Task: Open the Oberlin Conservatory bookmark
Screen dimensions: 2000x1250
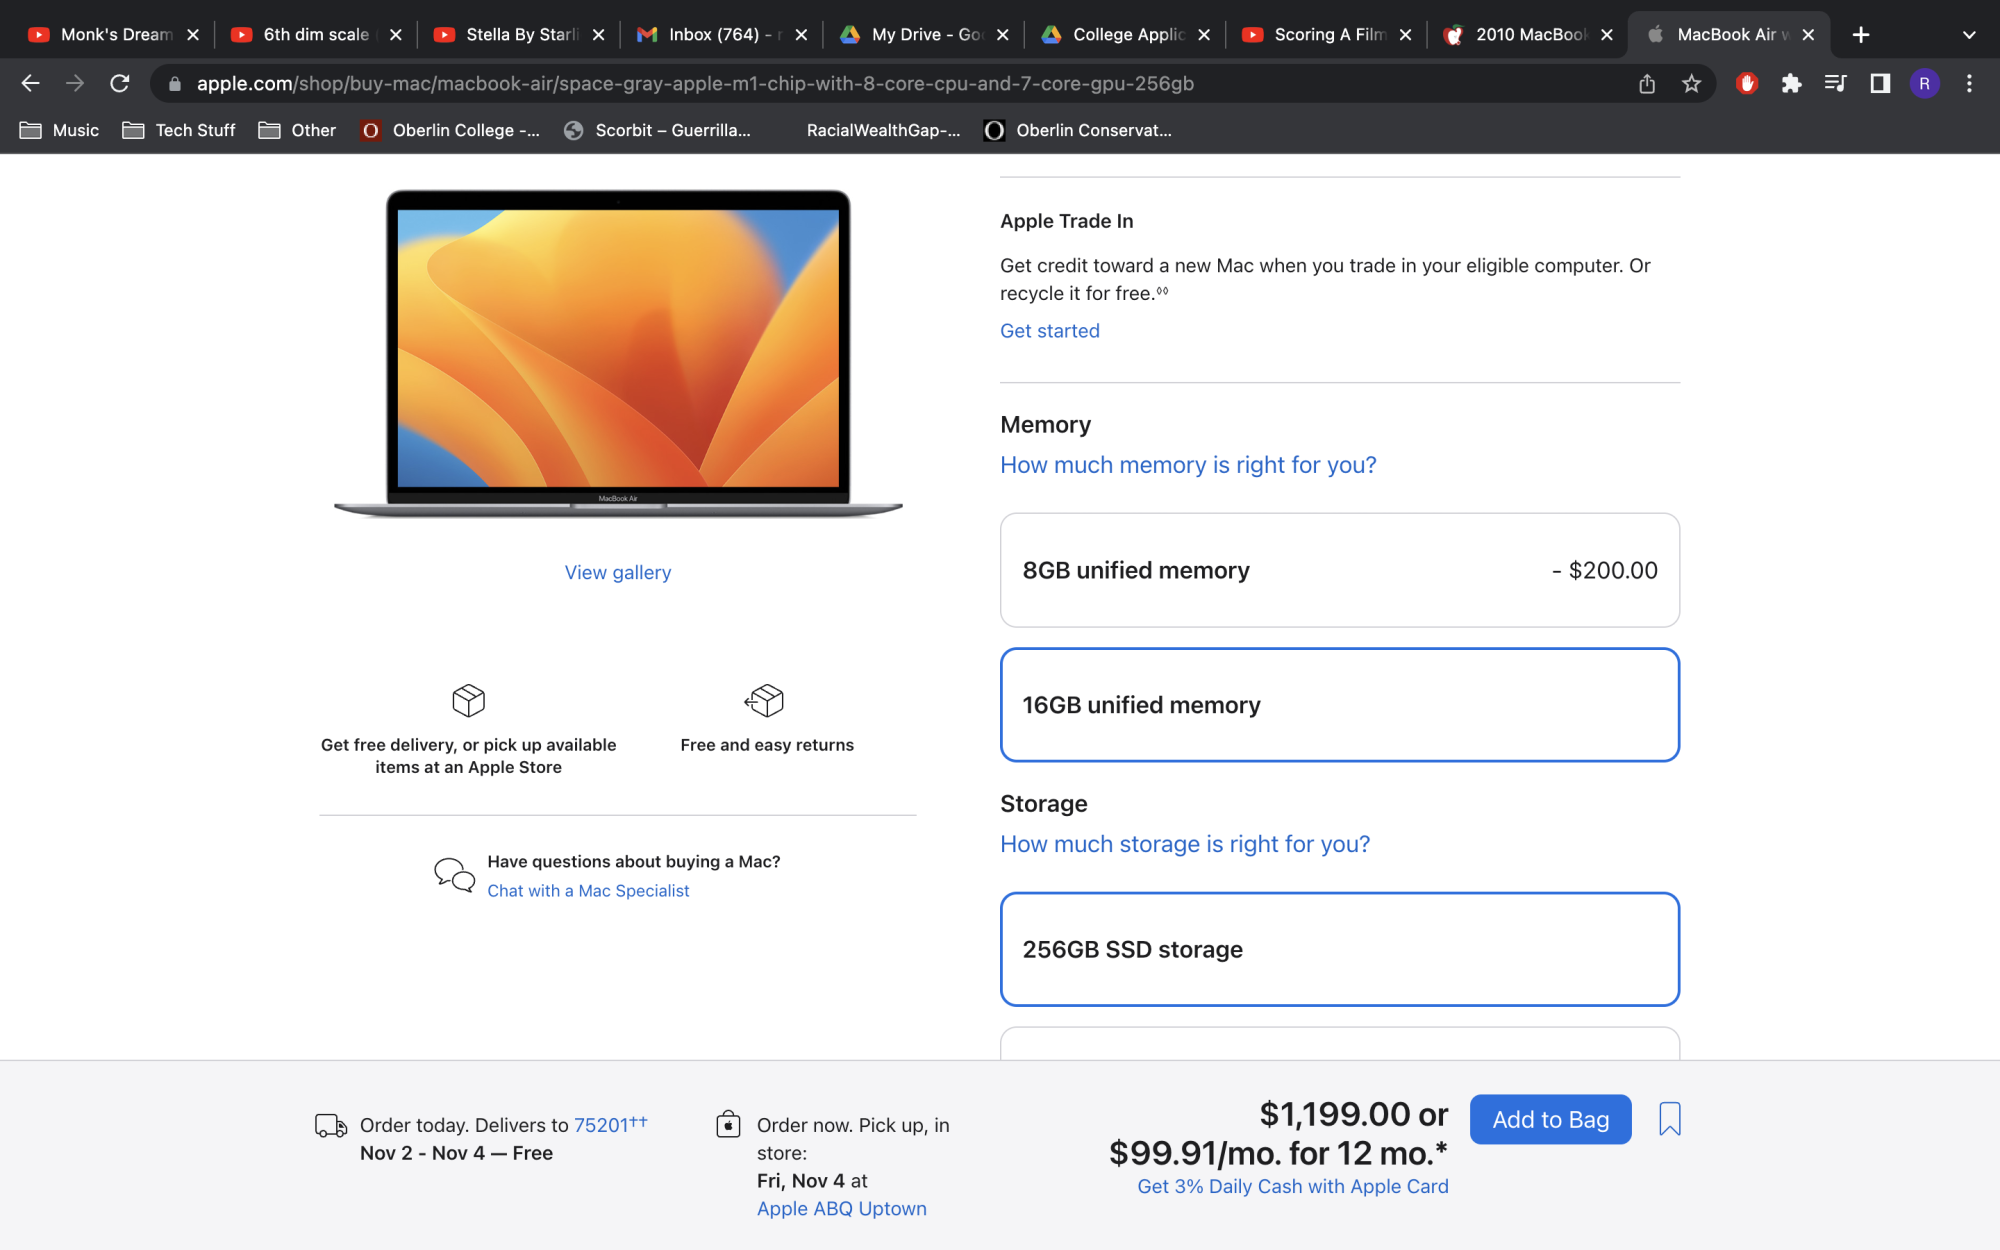Action: (x=1078, y=130)
